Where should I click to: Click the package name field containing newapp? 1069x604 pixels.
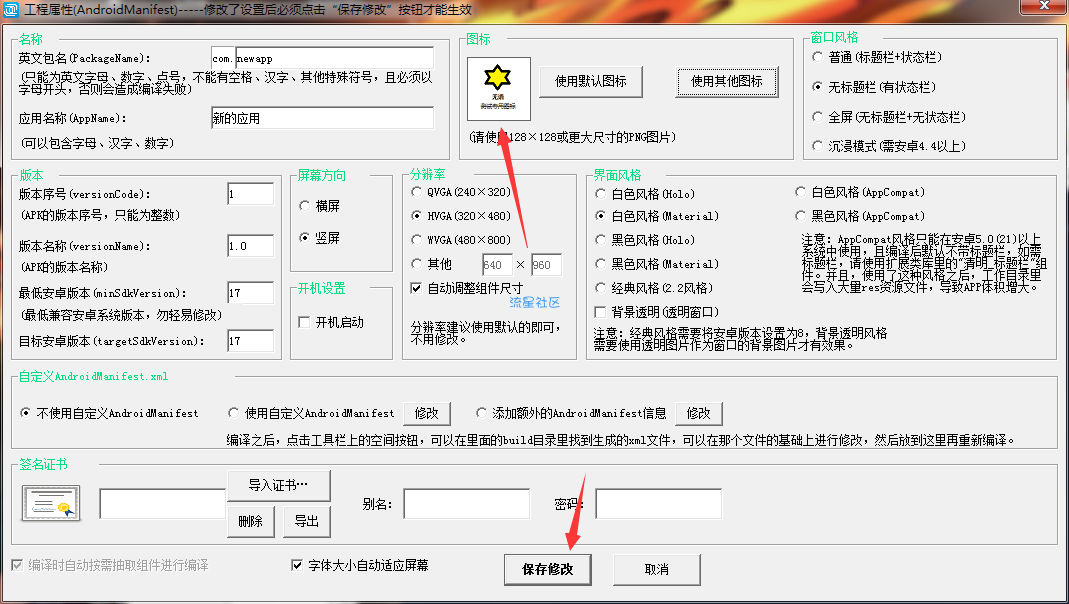pos(335,59)
